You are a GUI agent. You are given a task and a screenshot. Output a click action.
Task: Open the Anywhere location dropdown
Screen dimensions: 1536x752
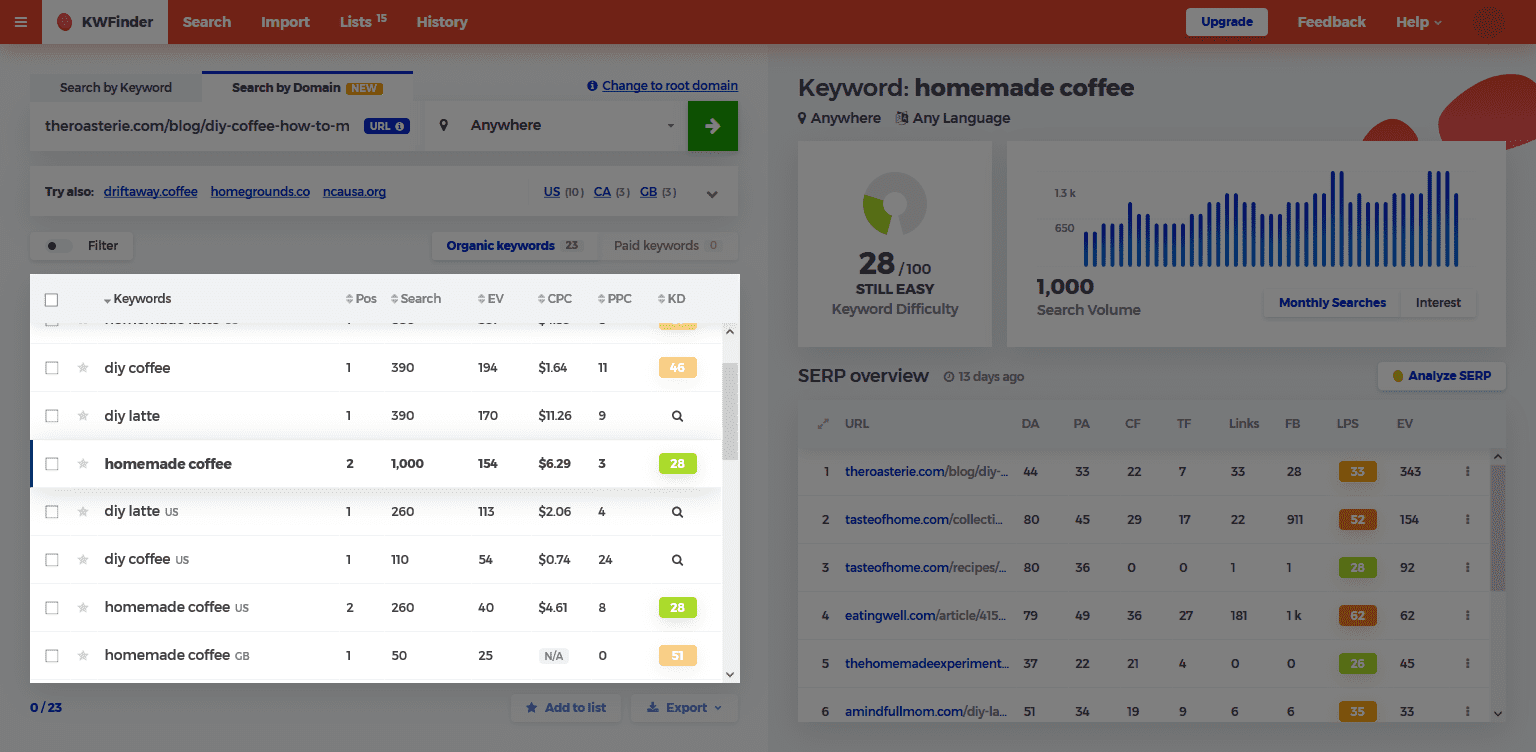[x=557, y=126]
